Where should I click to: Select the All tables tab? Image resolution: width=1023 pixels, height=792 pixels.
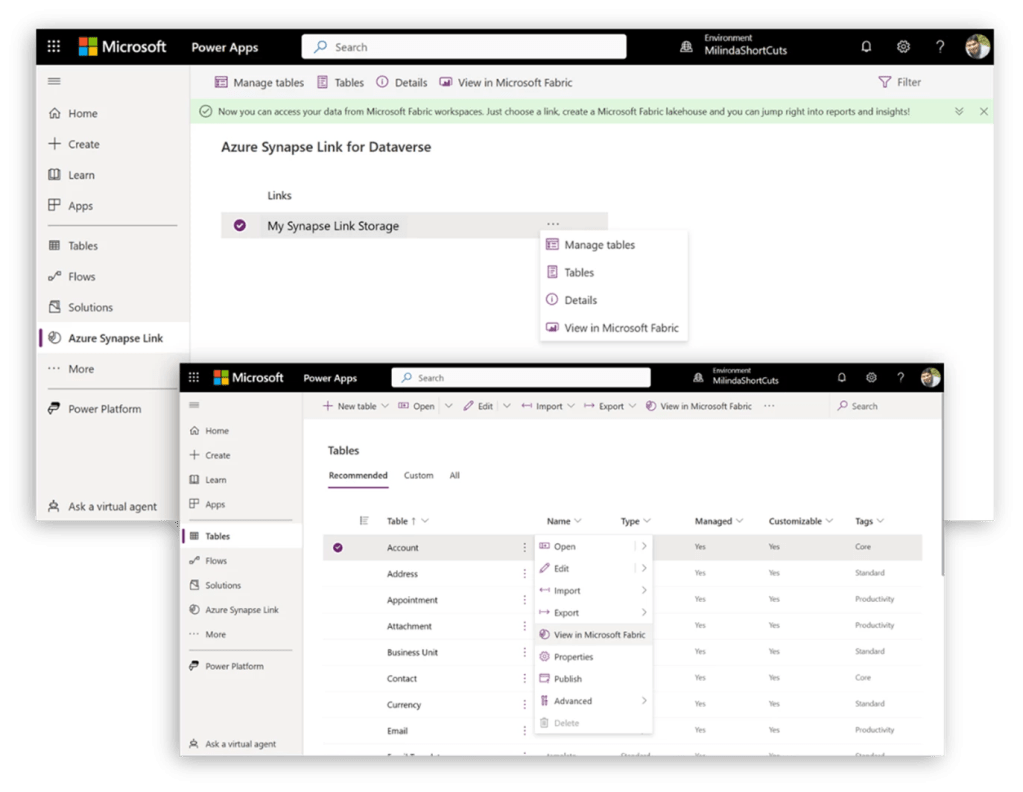(x=454, y=475)
